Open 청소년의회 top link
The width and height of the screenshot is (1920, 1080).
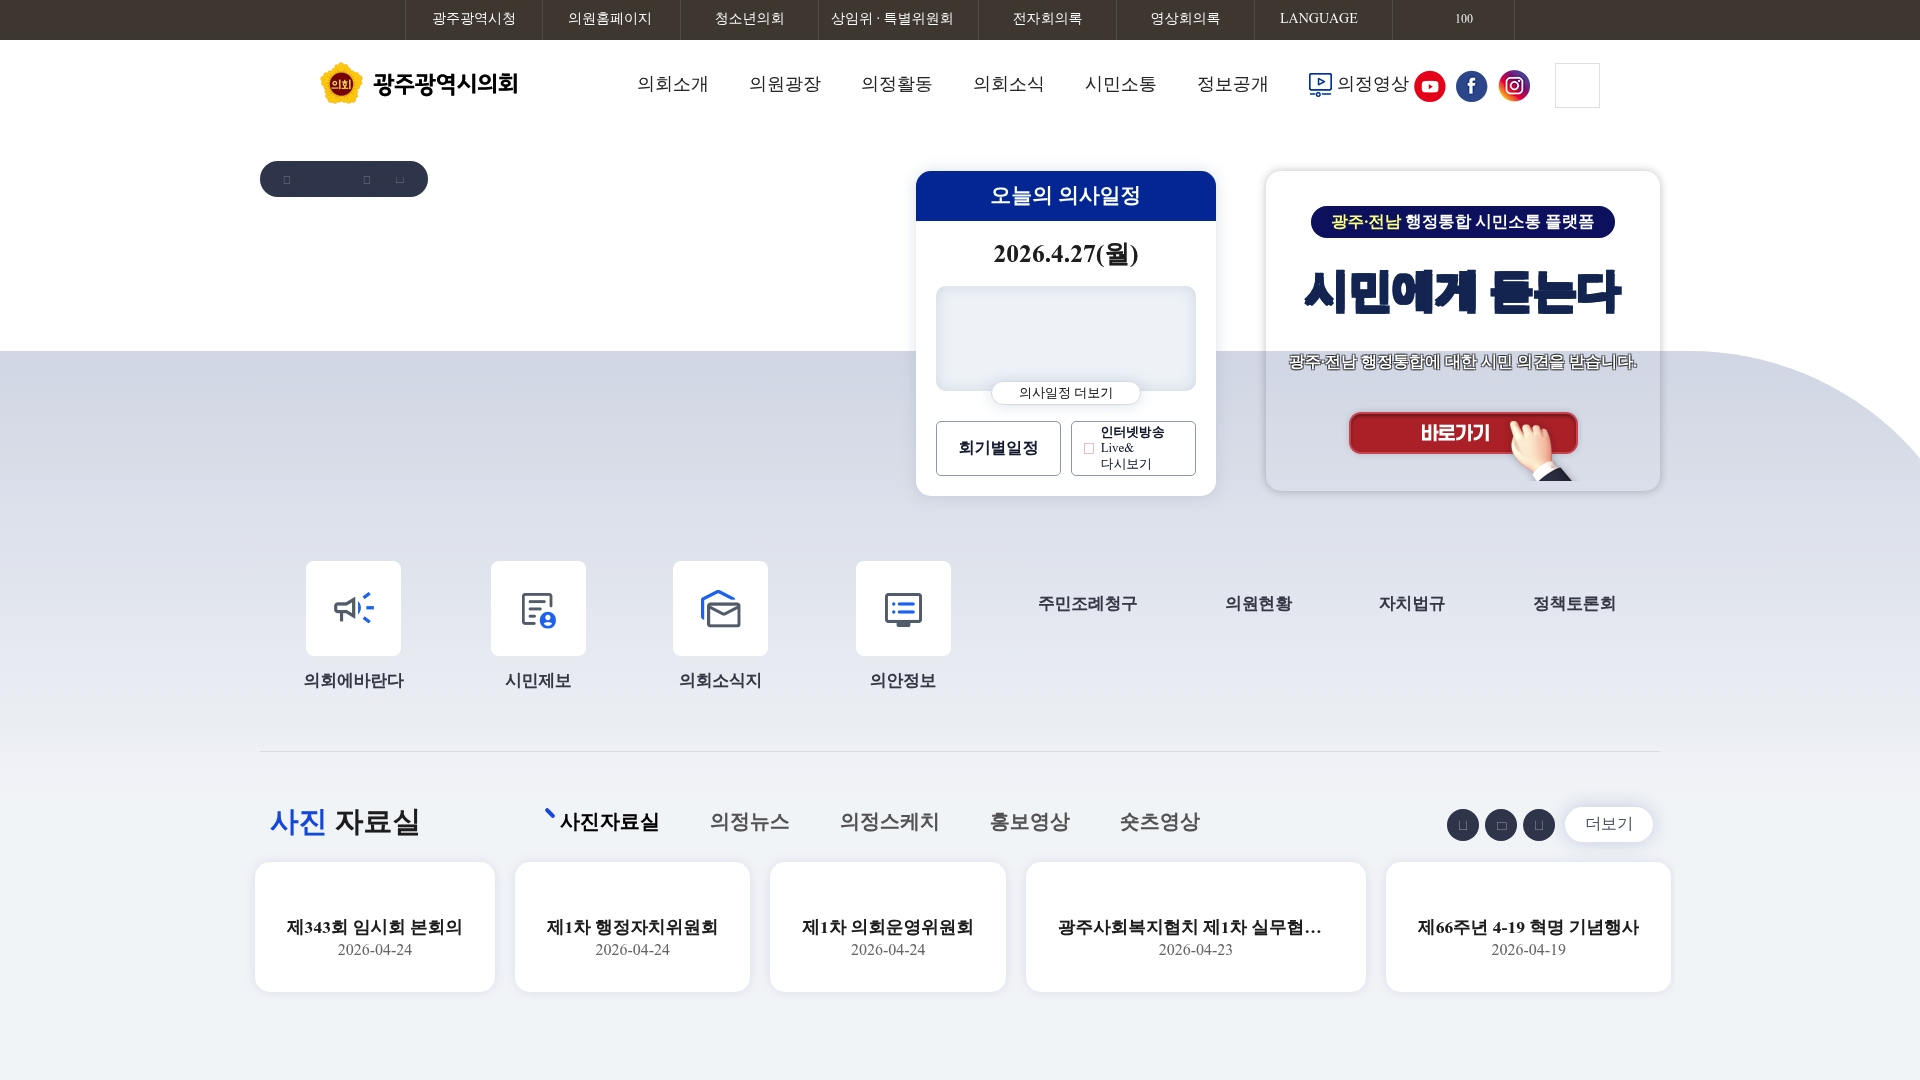pyautogui.click(x=749, y=19)
